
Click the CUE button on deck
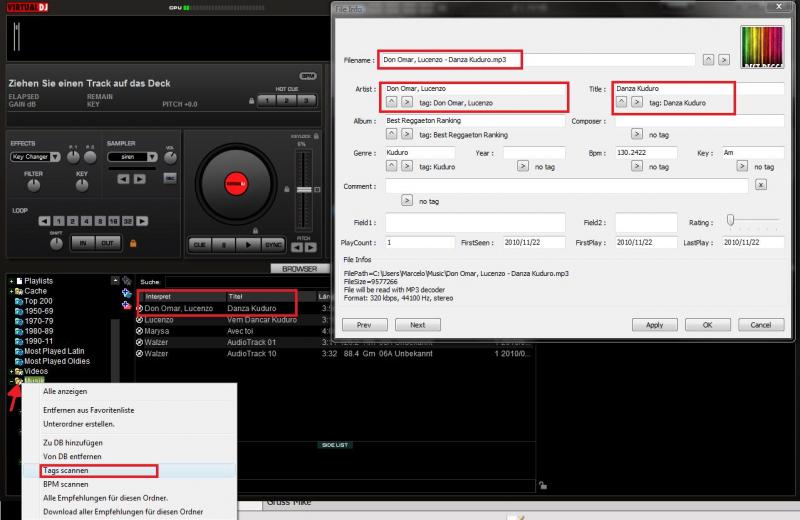point(201,242)
